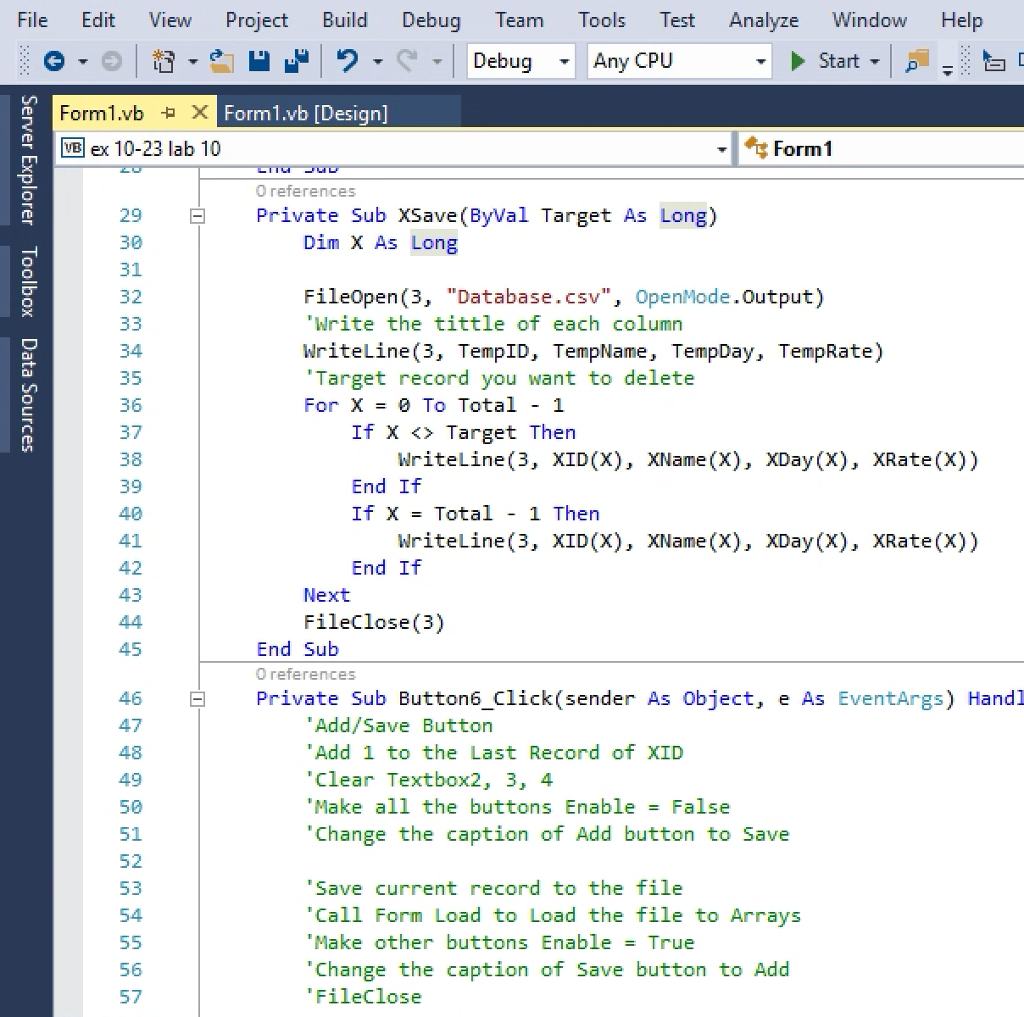
Task: Click the Save All icon
Action: (x=297, y=61)
